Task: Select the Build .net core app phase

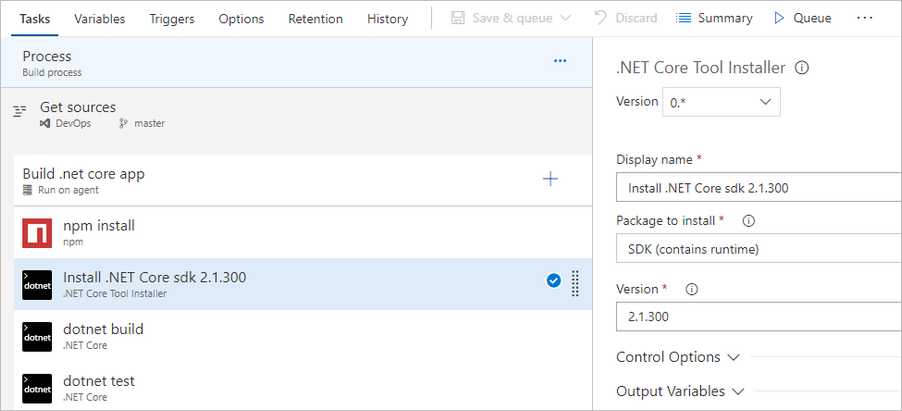Action: pyautogui.click(x=303, y=180)
